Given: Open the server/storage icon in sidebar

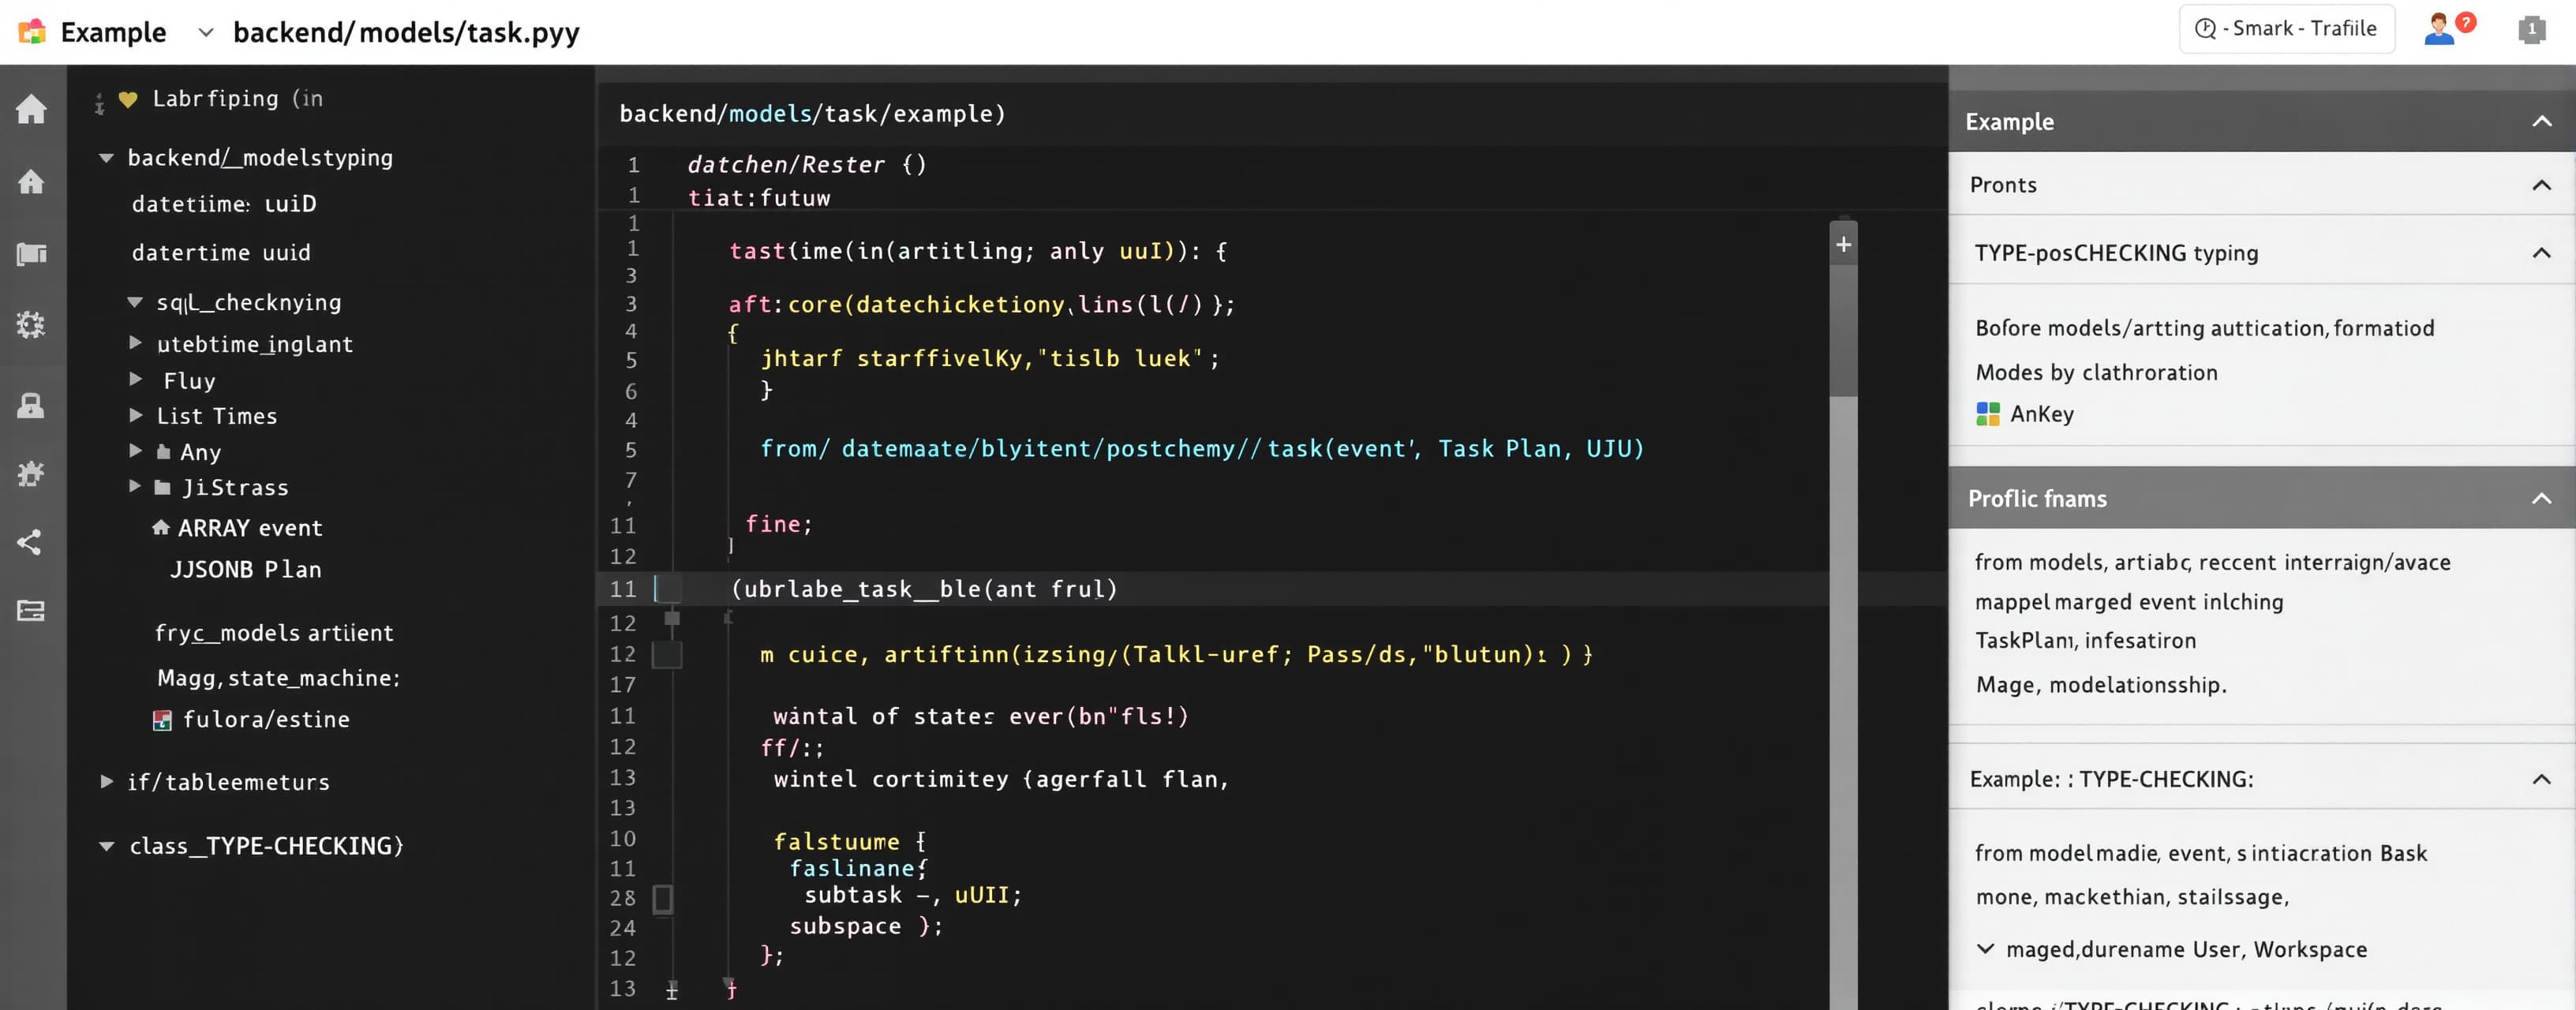Looking at the screenshot, I should (x=31, y=610).
